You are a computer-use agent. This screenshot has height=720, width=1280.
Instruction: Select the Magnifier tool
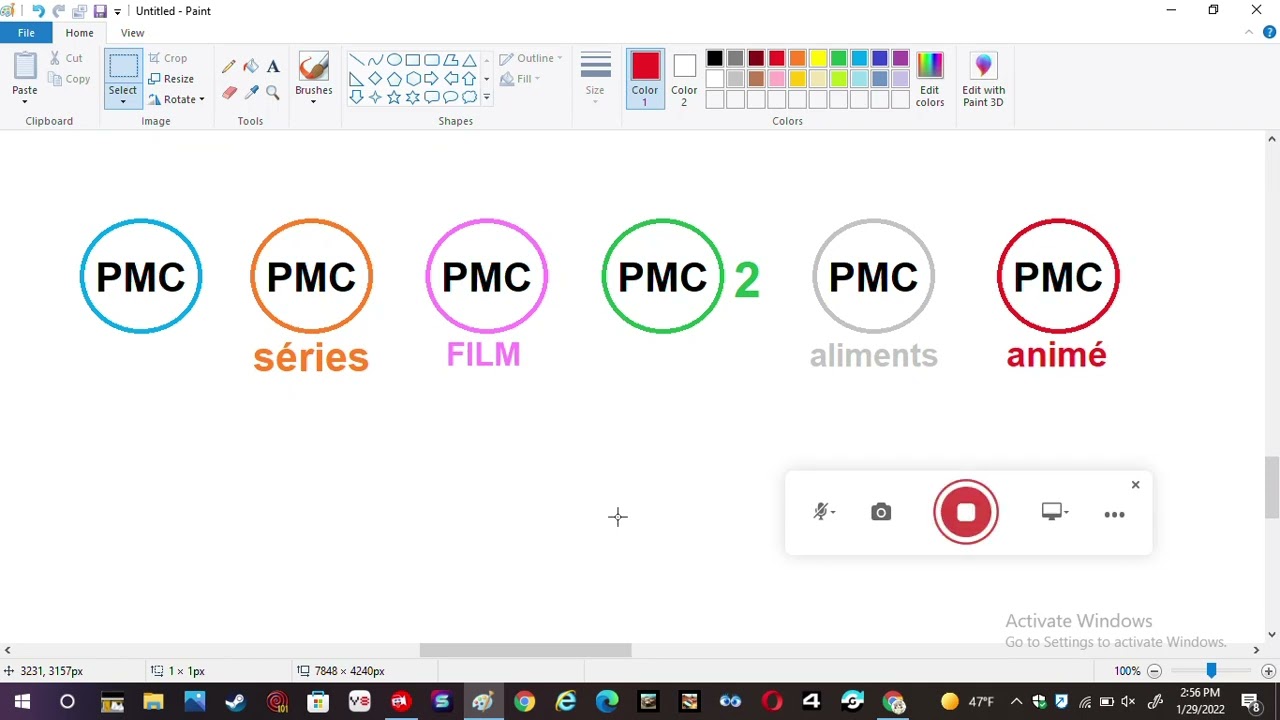[273, 92]
